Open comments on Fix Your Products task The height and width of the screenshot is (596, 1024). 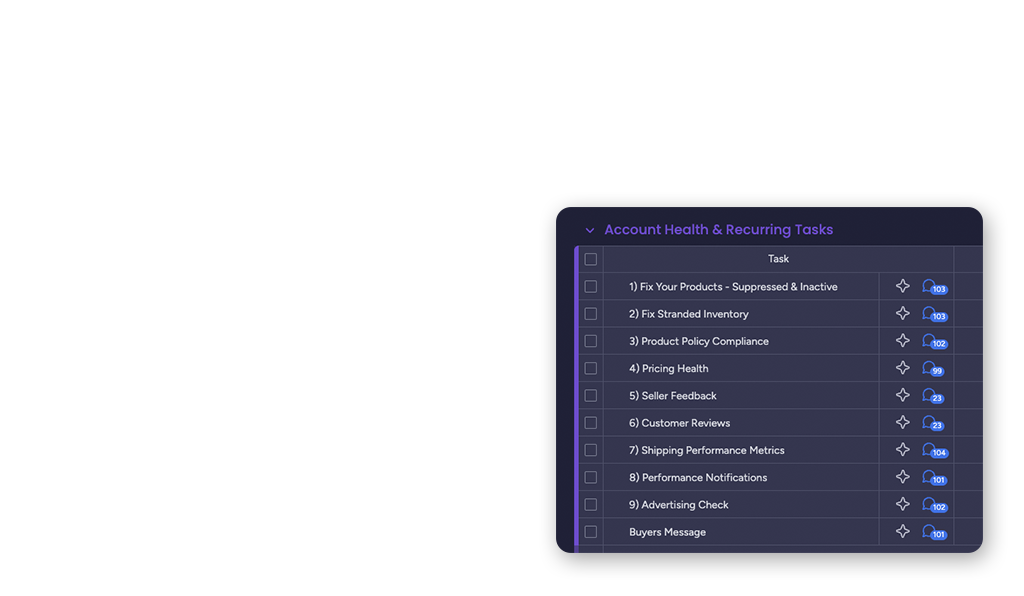click(932, 287)
